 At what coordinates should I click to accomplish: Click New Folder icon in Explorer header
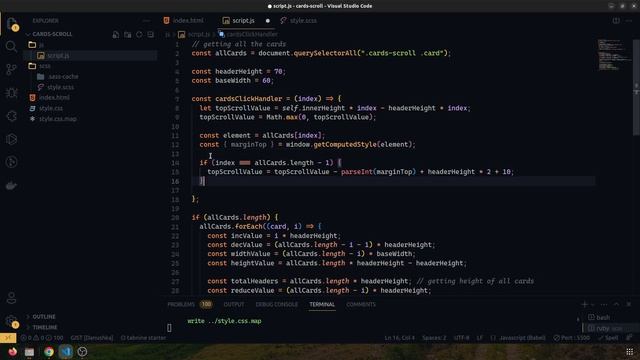128,34
